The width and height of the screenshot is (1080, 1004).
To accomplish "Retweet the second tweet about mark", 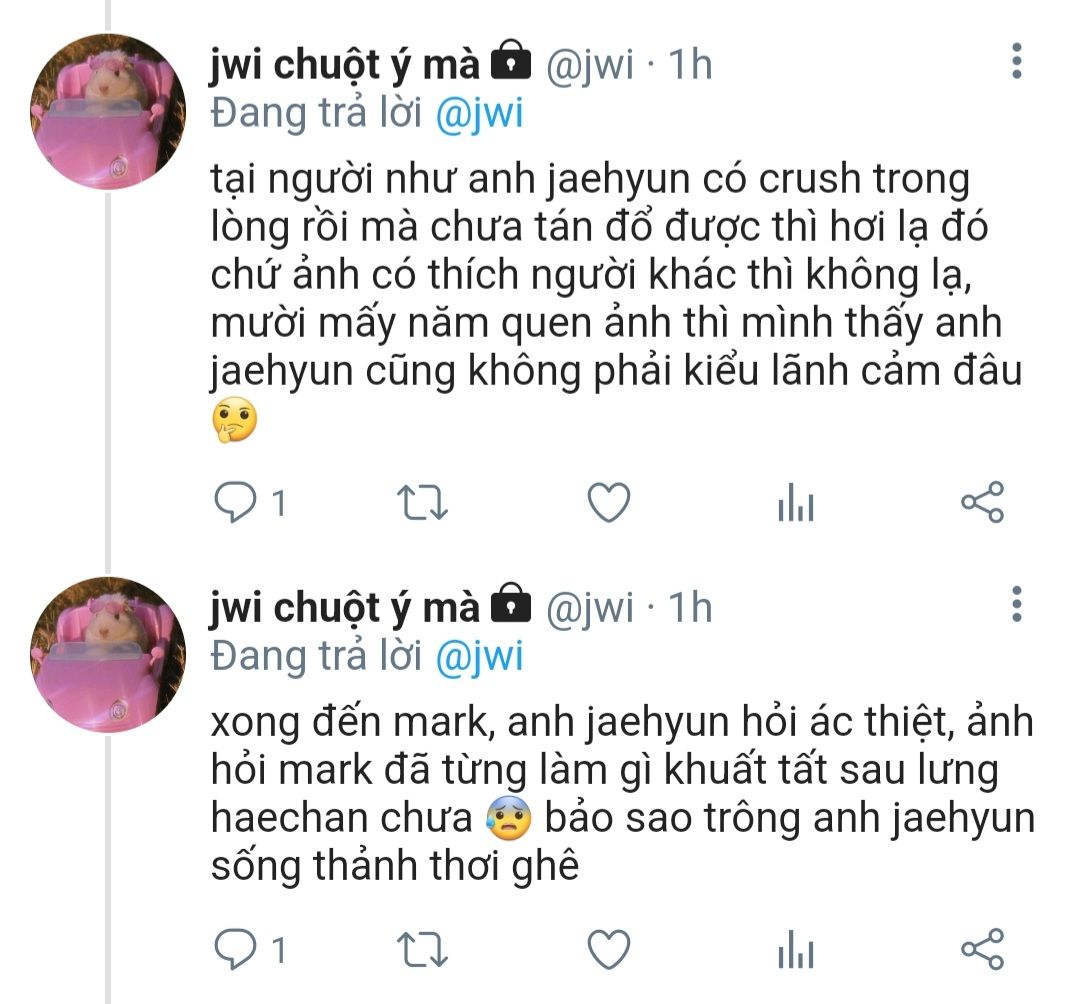I will (x=423, y=950).
